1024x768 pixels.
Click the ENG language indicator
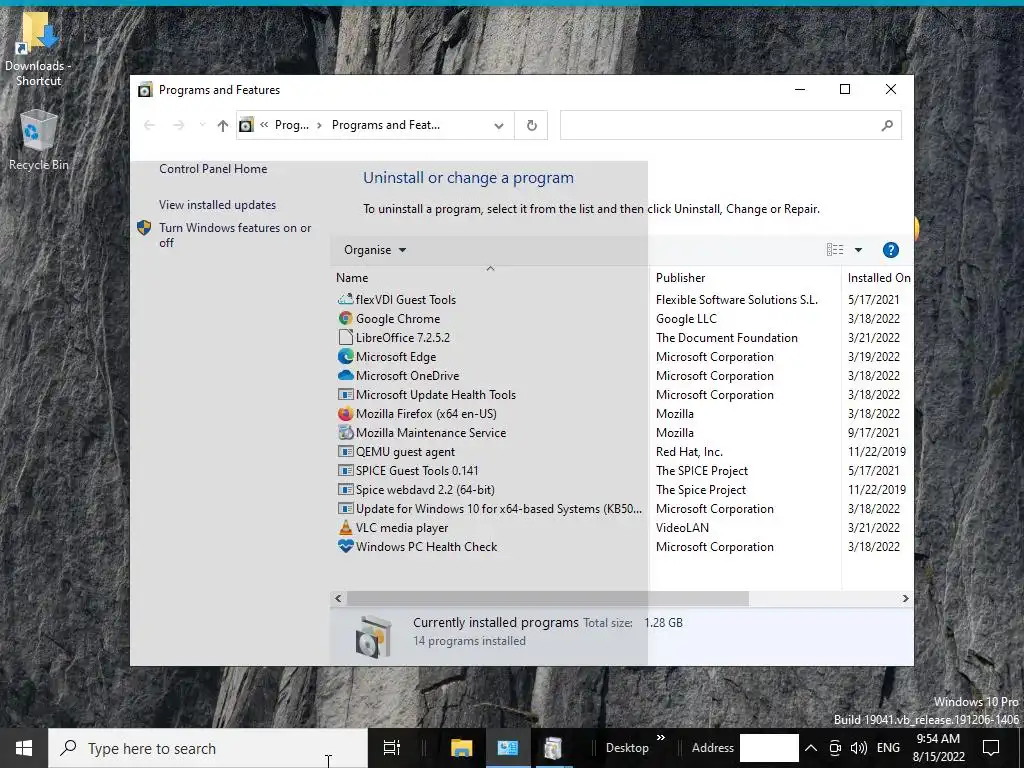click(x=888, y=748)
